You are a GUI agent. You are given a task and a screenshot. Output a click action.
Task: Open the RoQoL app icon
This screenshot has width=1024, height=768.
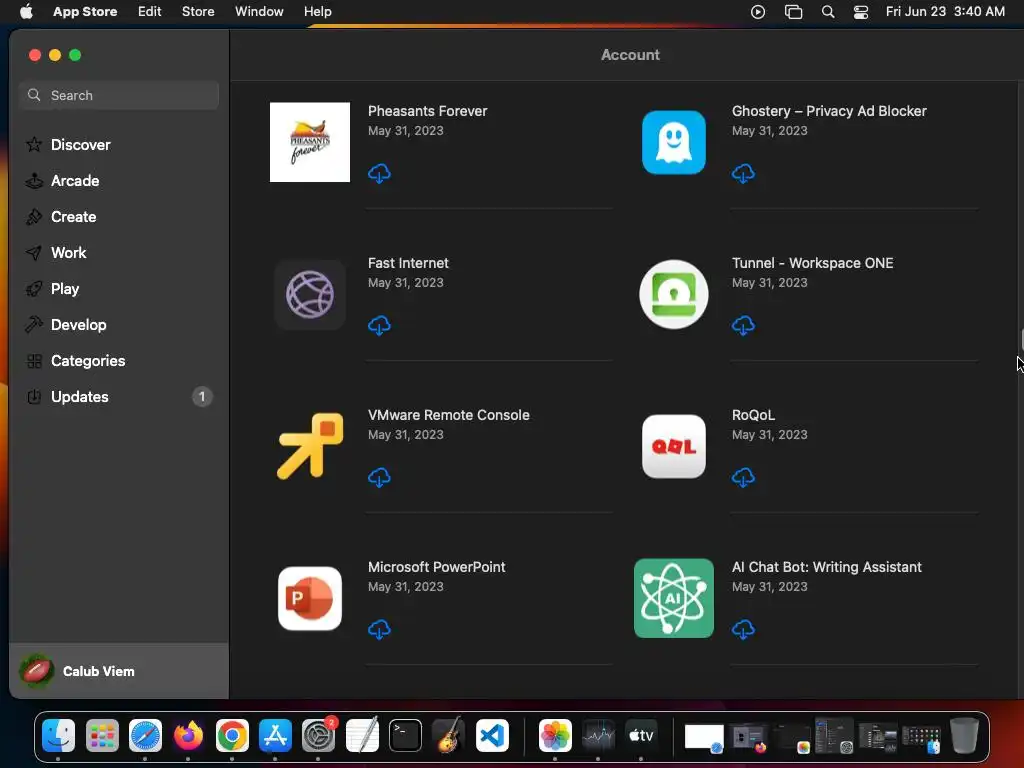click(x=673, y=446)
